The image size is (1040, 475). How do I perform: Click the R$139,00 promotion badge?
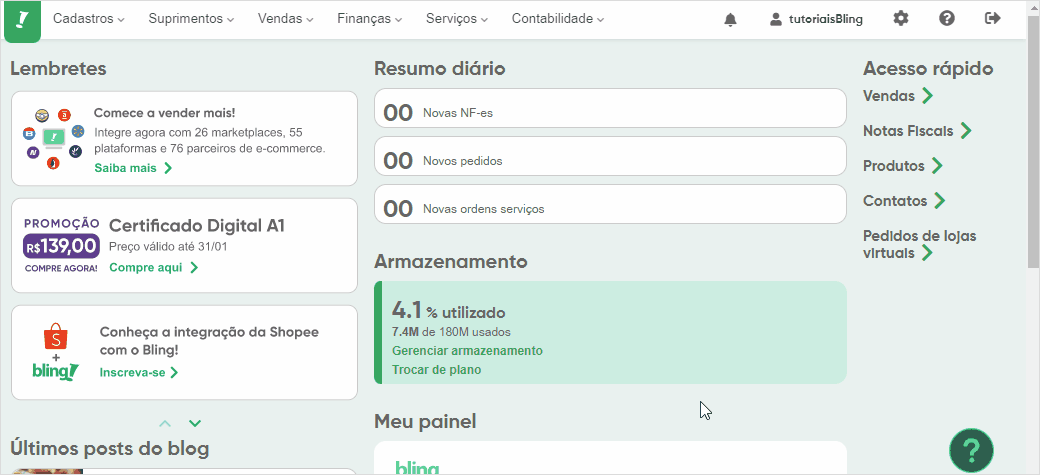click(x=61, y=246)
